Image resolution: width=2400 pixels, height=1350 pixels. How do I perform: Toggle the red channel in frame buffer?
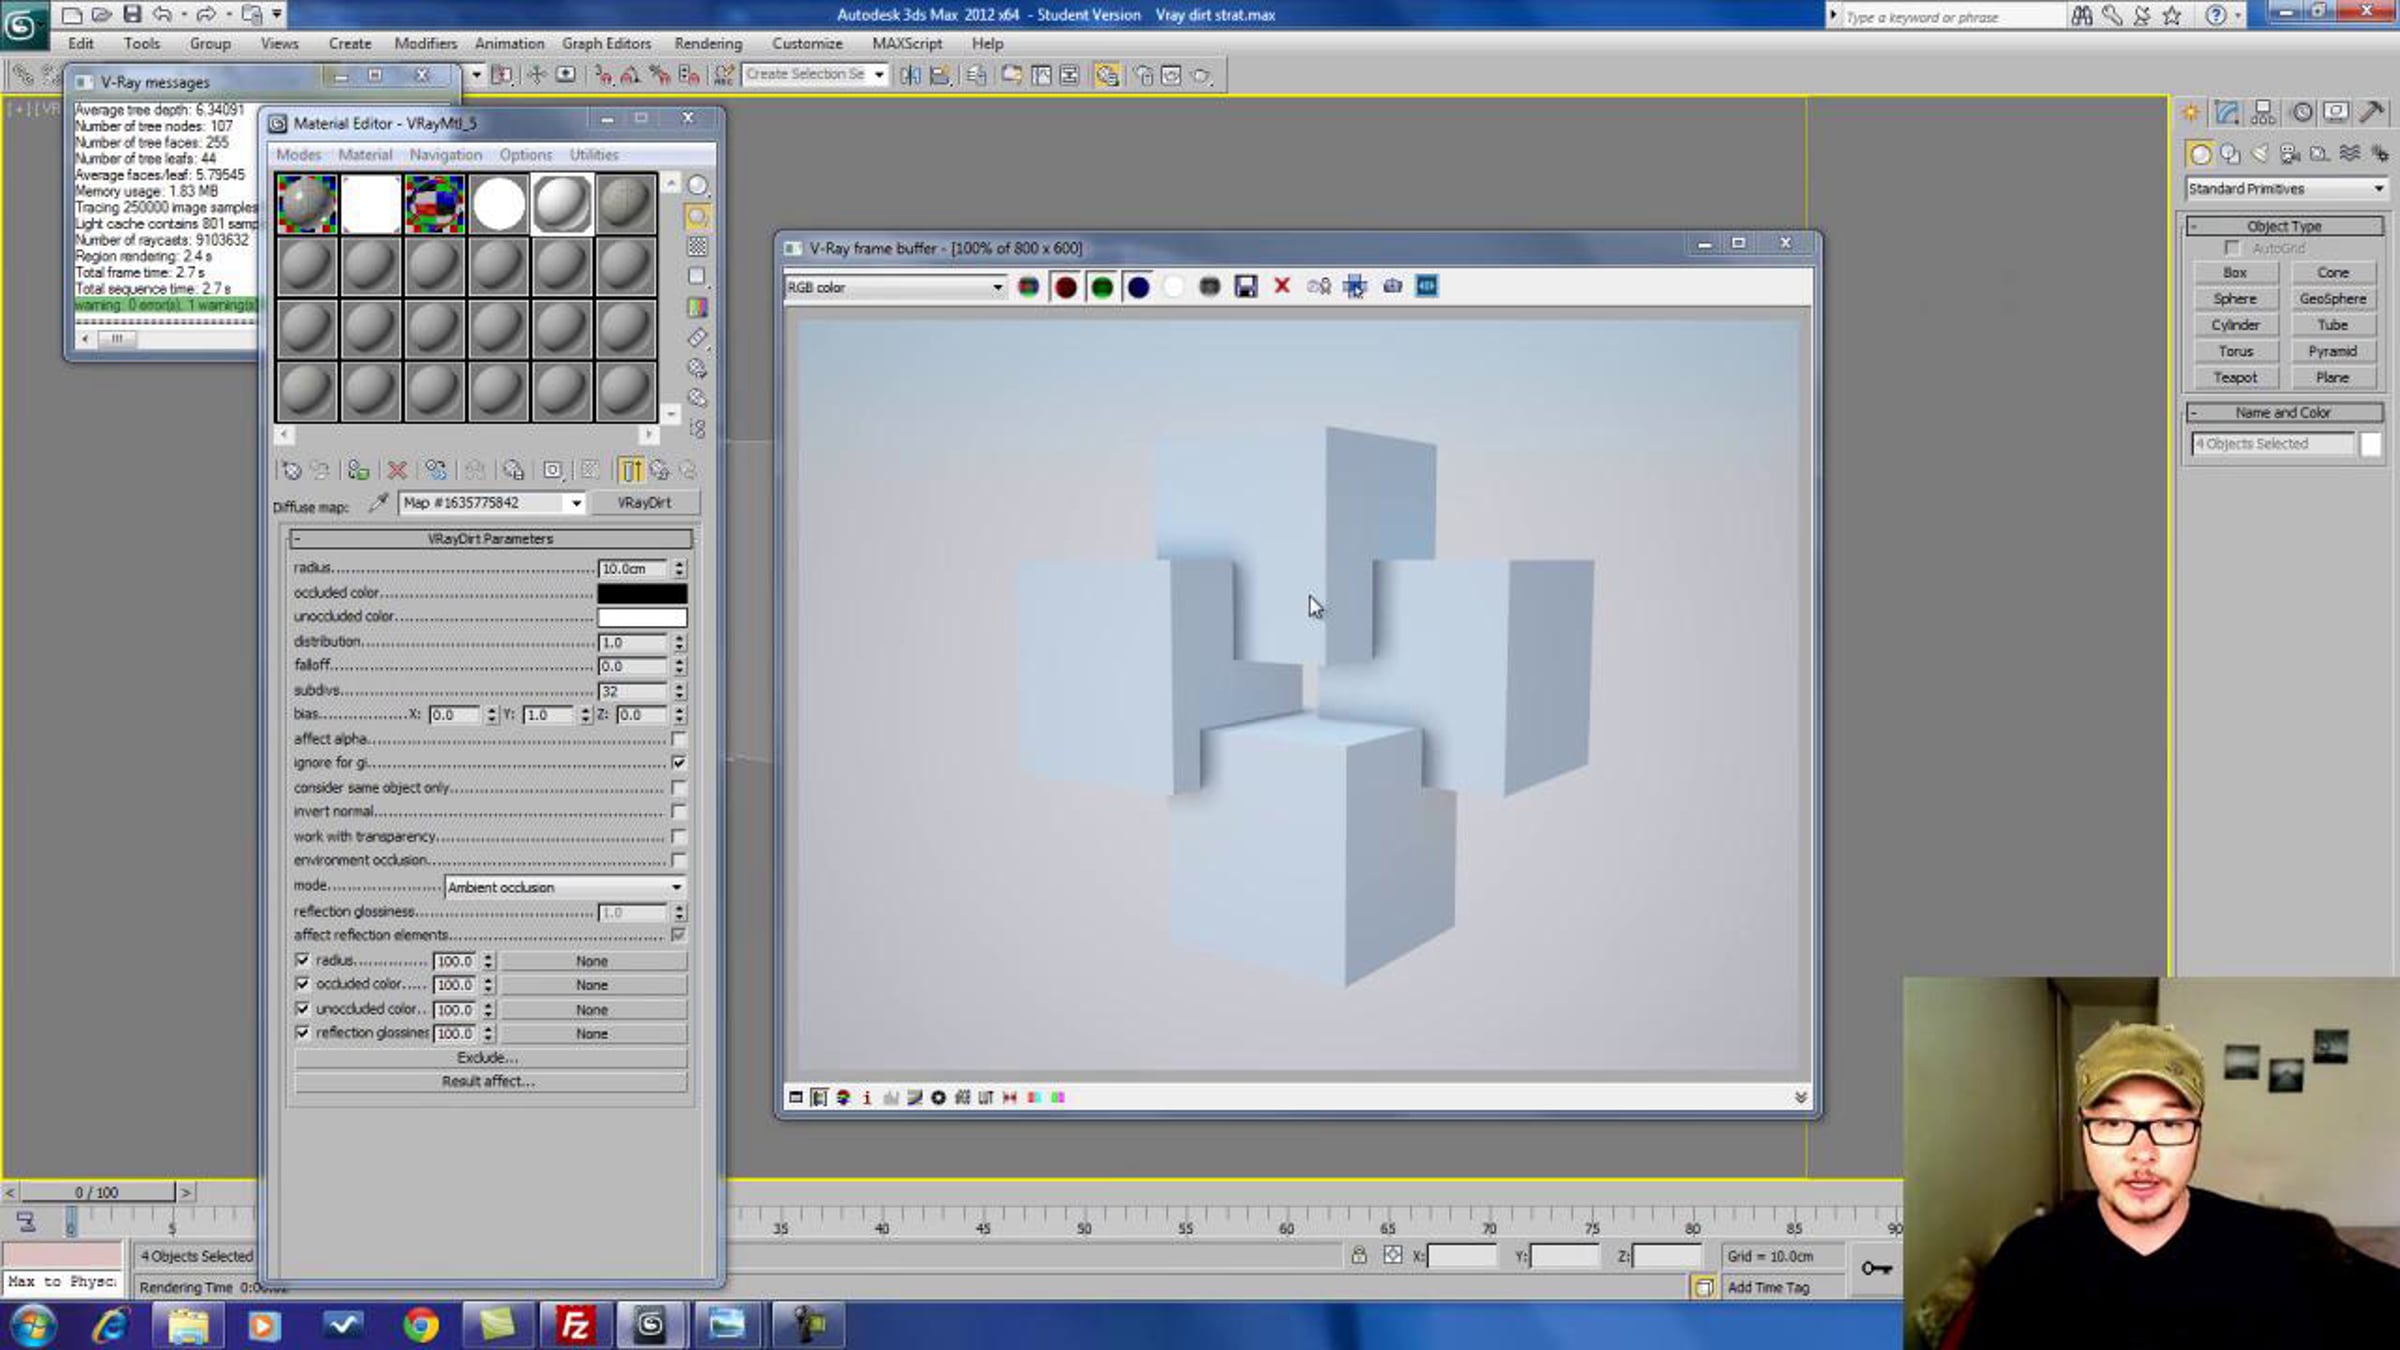(x=1065, y=287)
